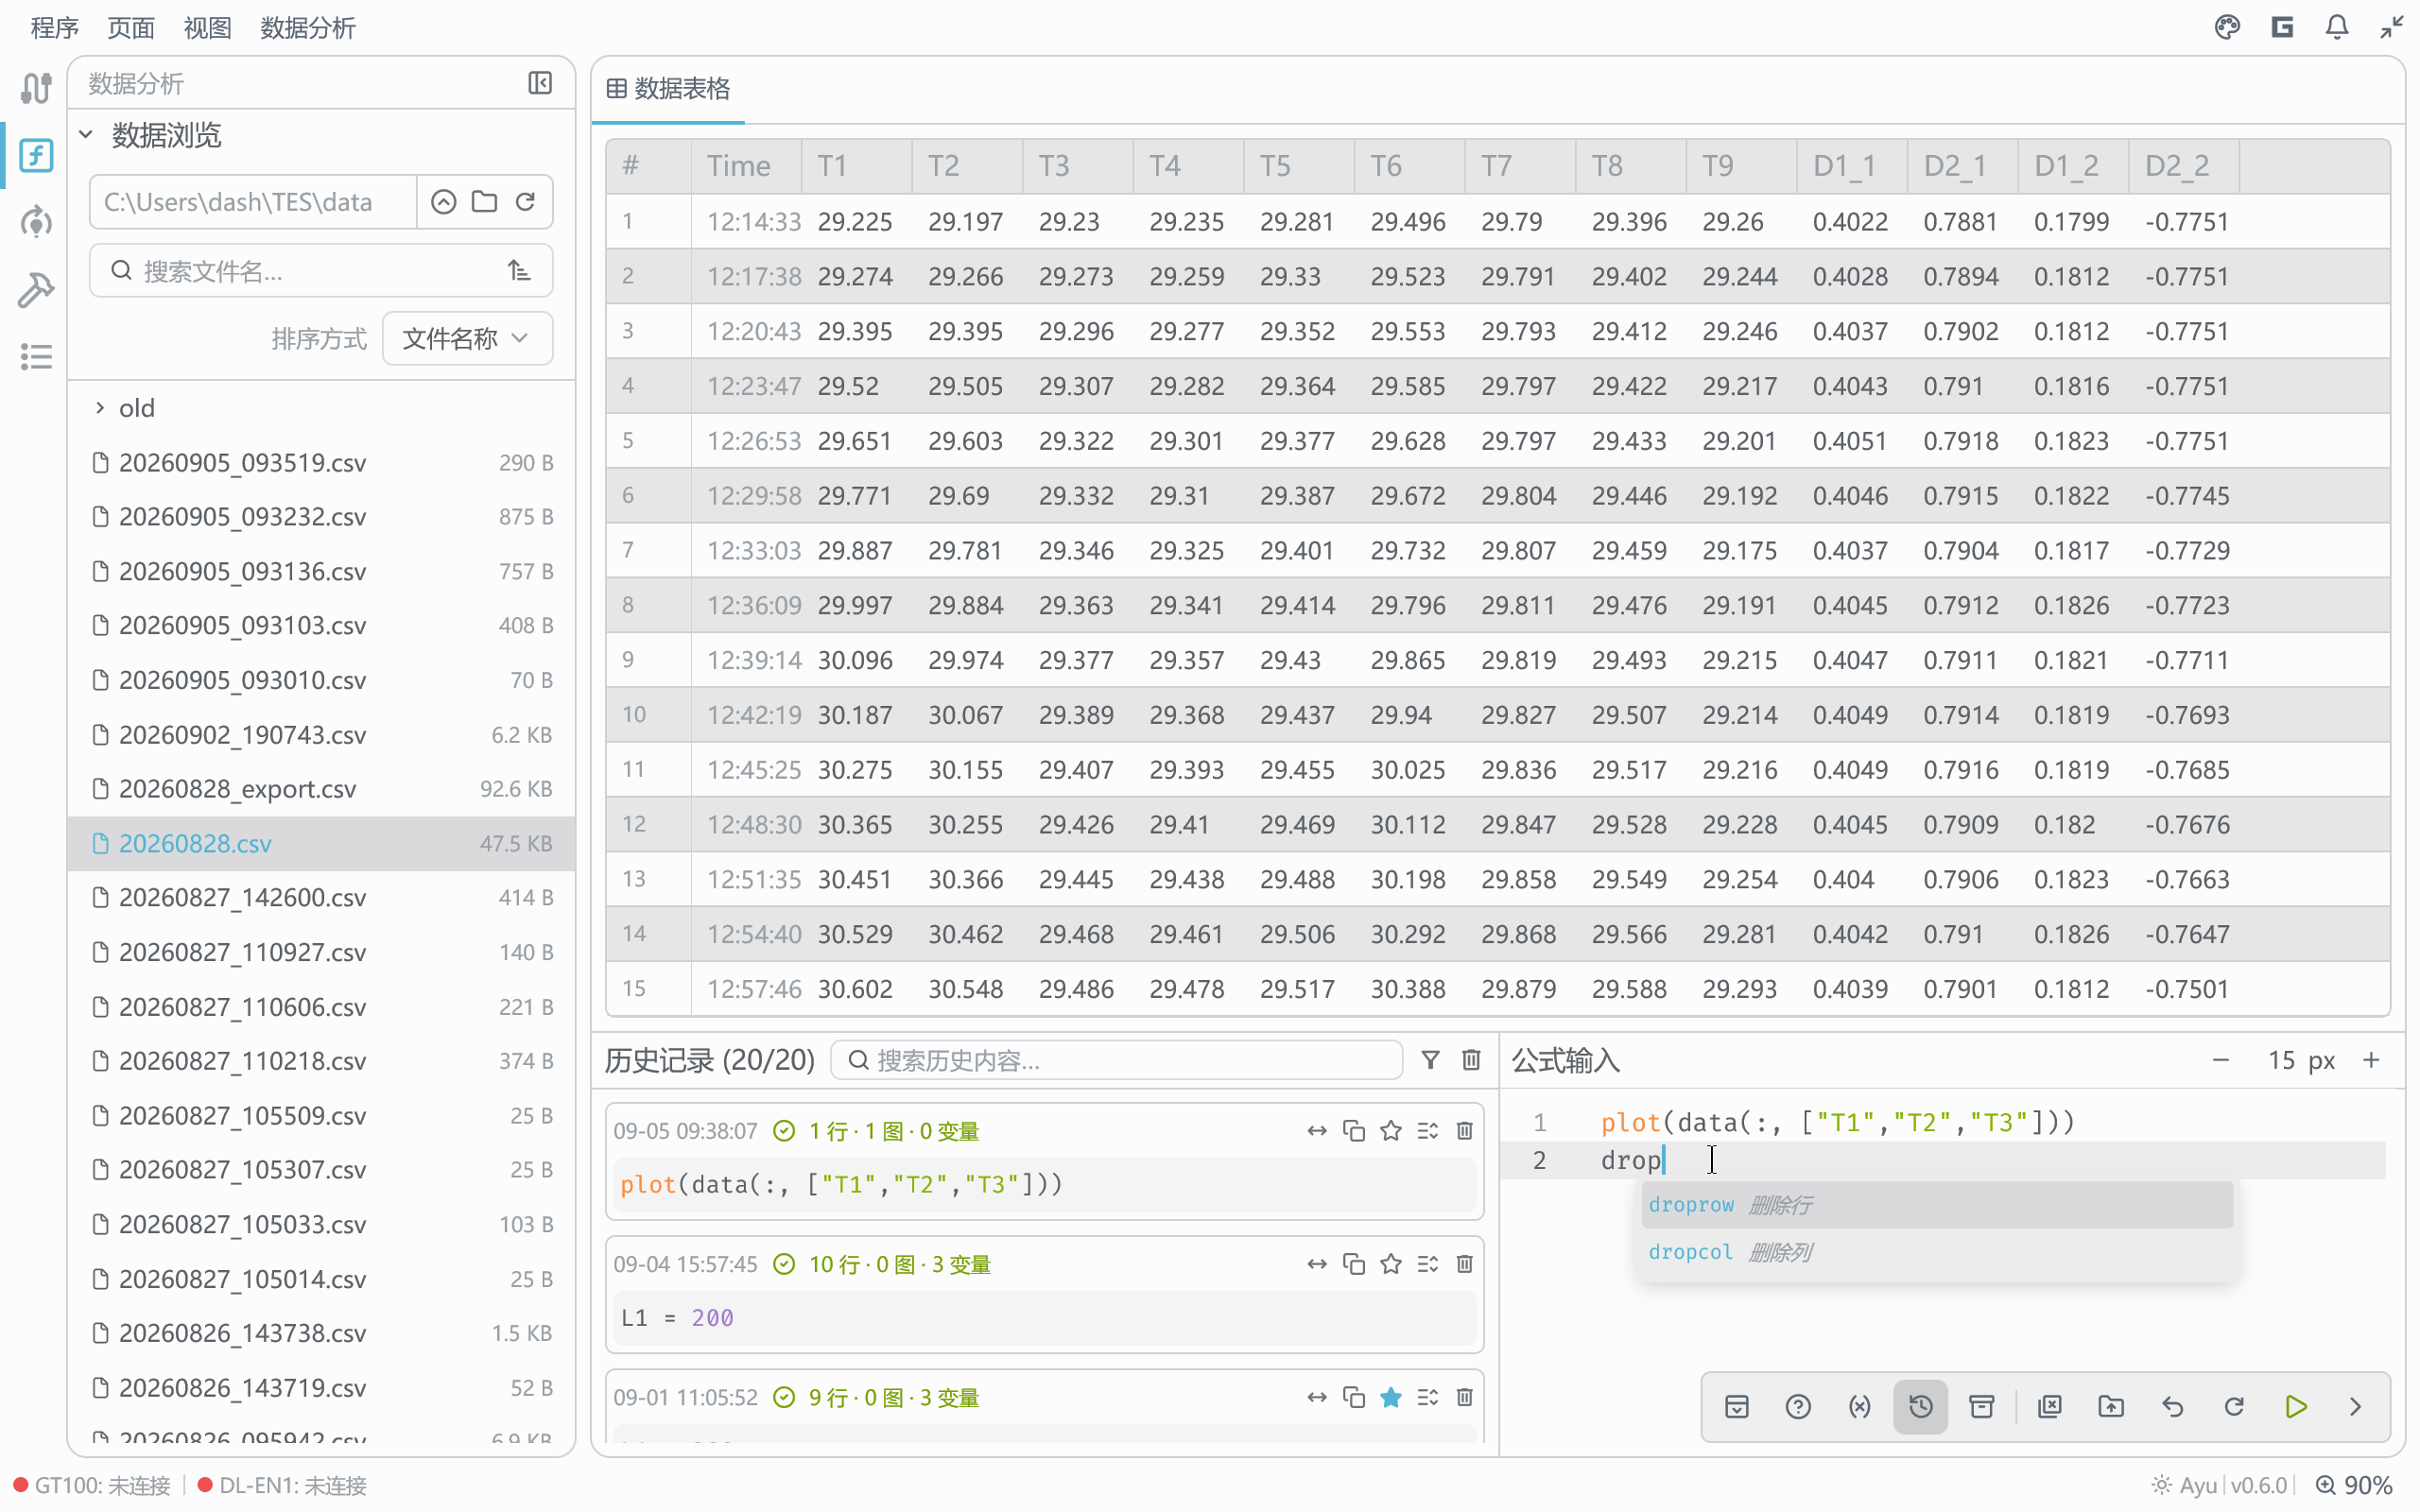Open the device connection sidebar icon

(x=36, y=88)
